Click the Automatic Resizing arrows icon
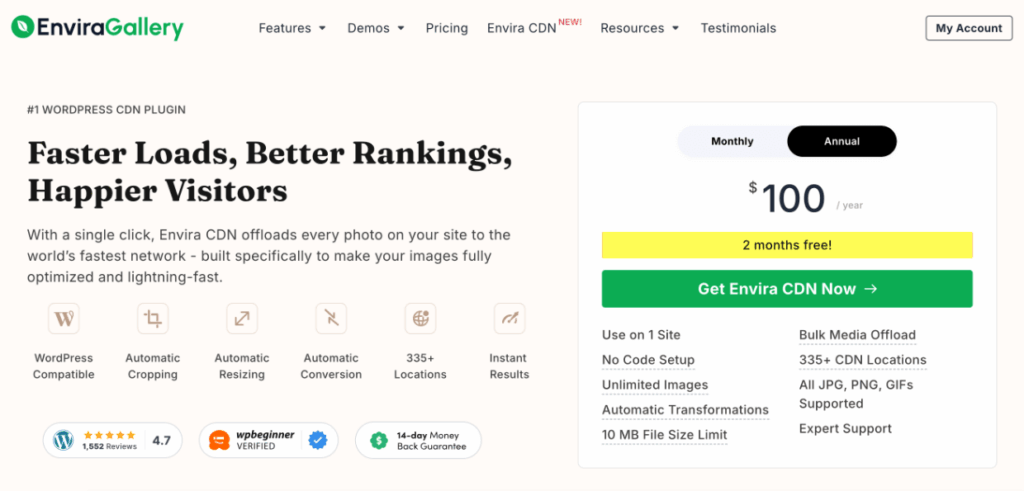1024x491 pixels. pyautogui.click(x=242, y=319)
